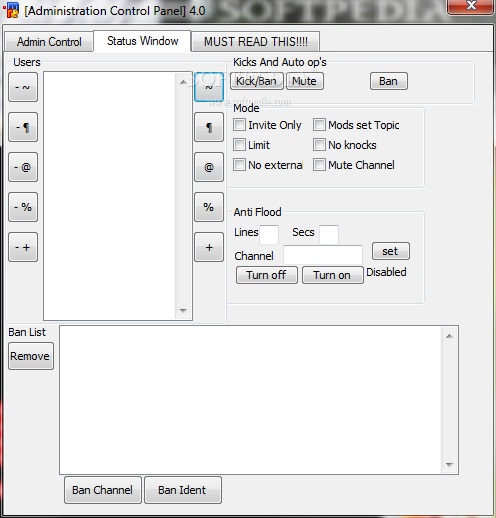Click the Anti Flood Channel field
This screenshot has width=496, height=518.
[x=323, y=255]
